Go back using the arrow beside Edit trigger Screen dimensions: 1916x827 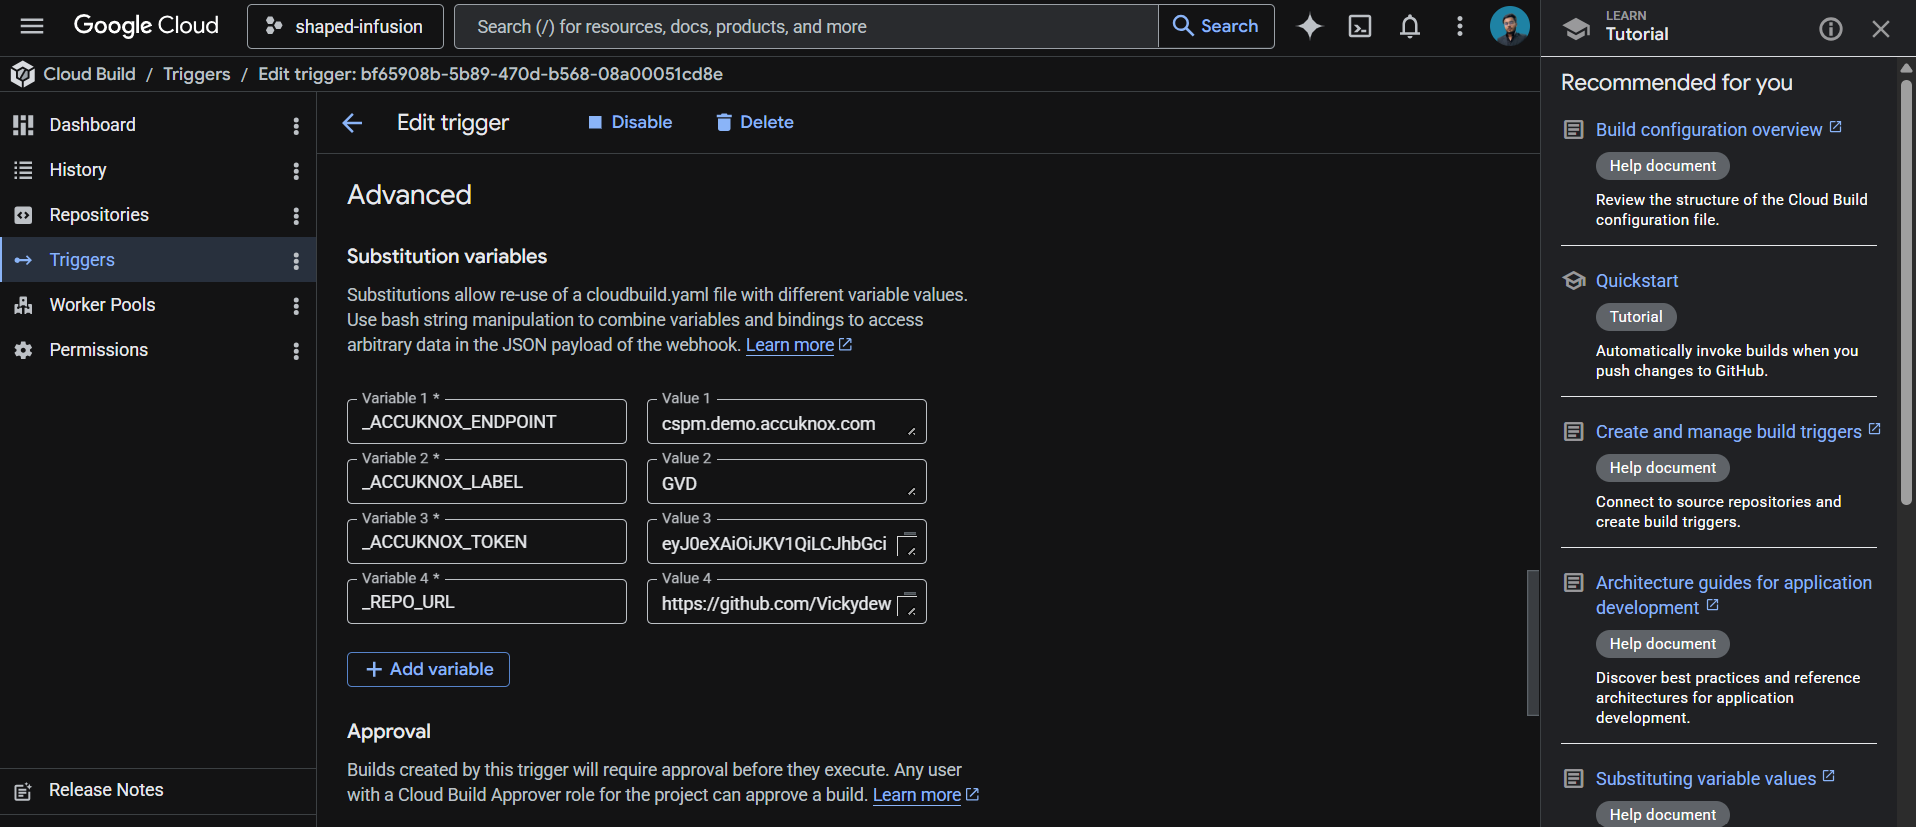pos(352,123)
